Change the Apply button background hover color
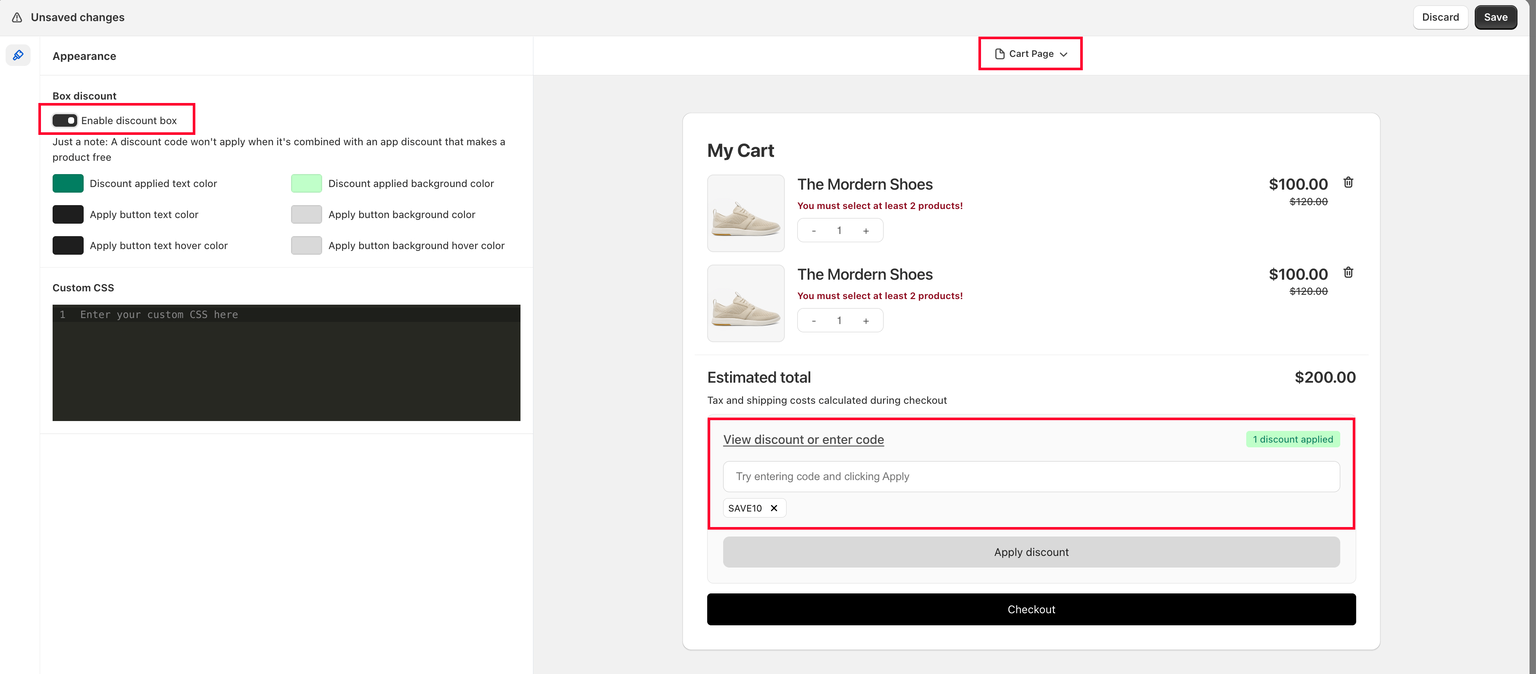The image size is (1536, 674). 306,246
